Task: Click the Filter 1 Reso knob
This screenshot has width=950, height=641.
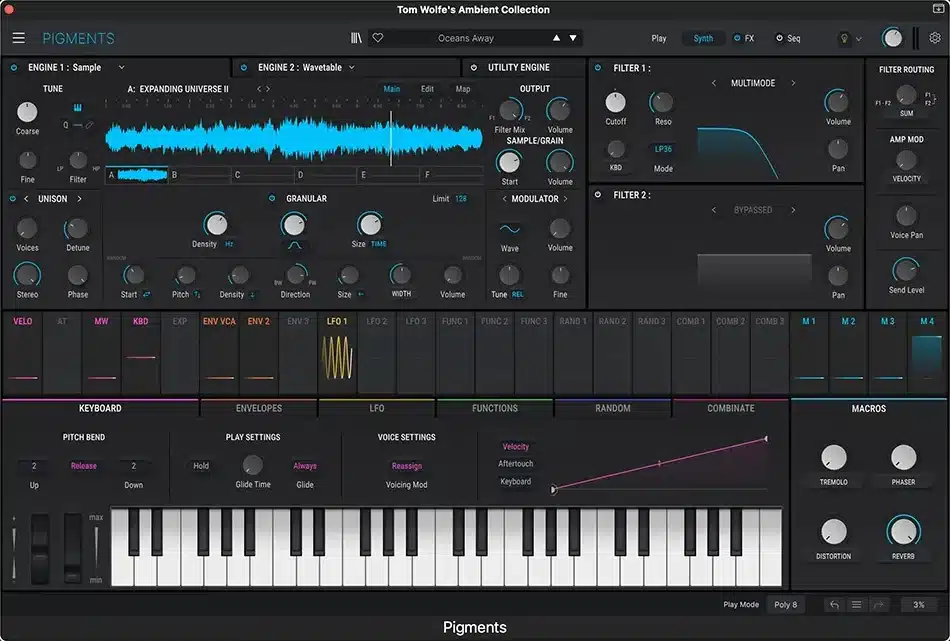Action: click(662, 102)
